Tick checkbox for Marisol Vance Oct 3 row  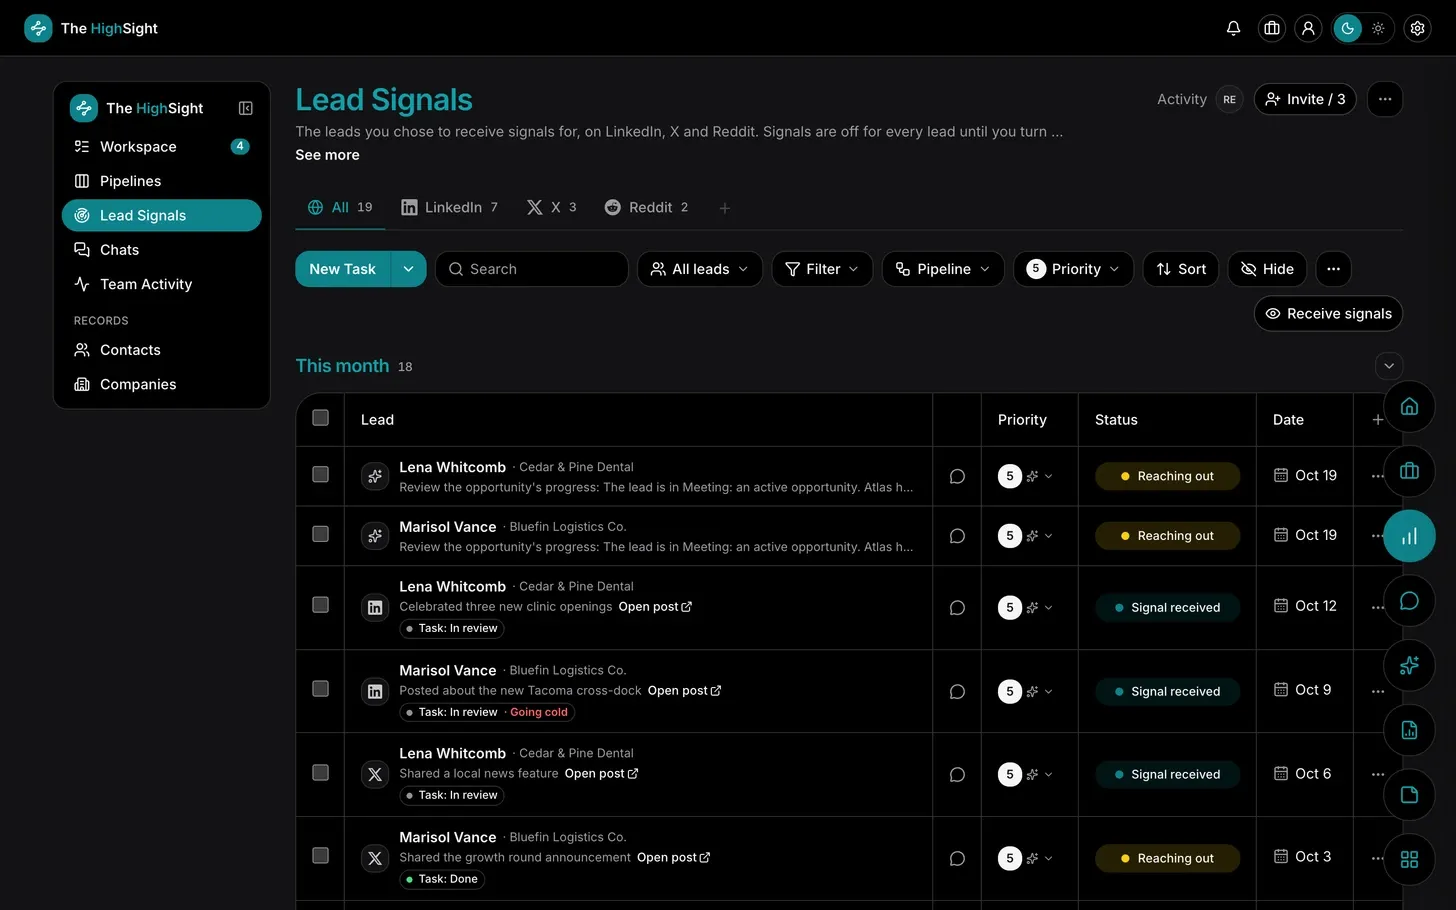point(320,855)
